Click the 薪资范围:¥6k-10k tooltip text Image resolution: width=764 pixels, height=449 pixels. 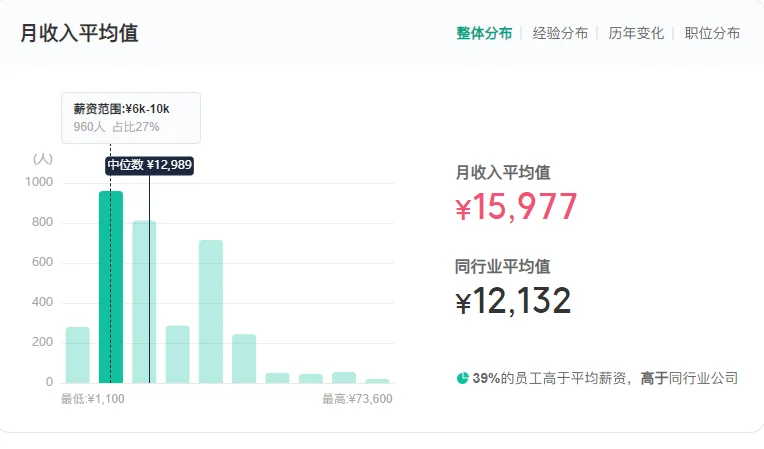tap(121, 109)
